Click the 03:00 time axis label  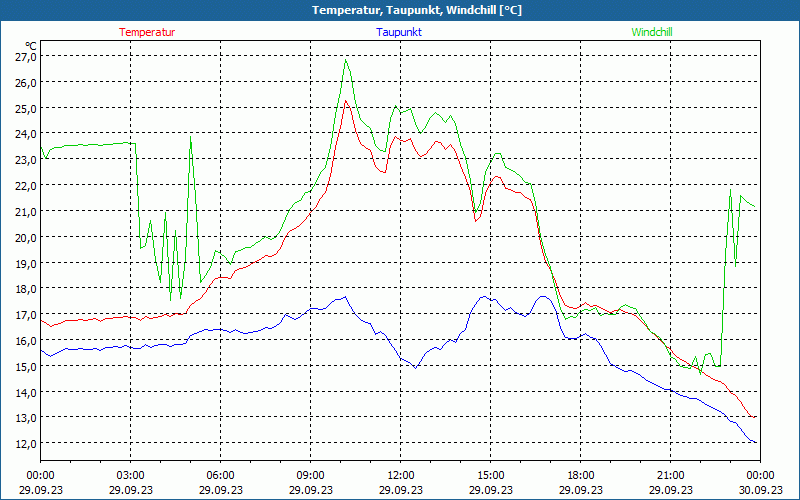pos(131,476)
